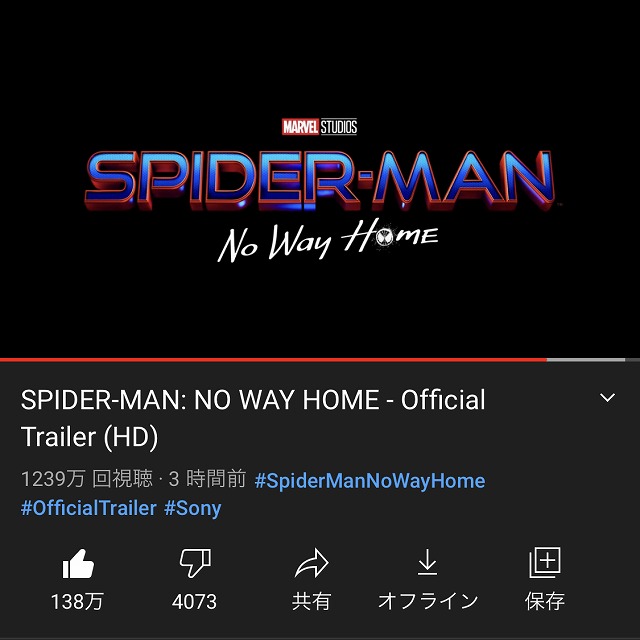This screenshot has width=640, height=640.
Task: Tap the 138万 like count label
Action: tap(77, 602)
